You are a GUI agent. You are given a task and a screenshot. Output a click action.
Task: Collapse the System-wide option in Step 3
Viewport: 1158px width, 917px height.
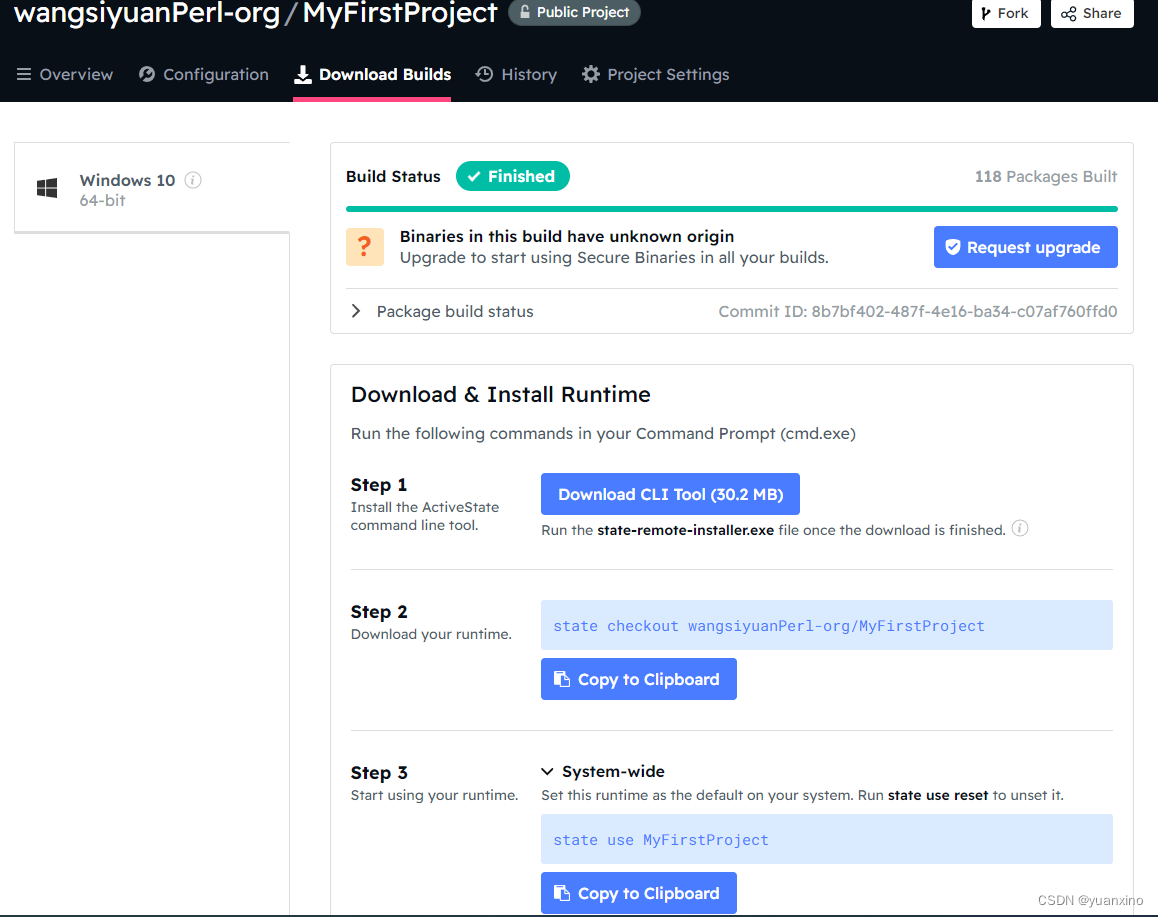(547, 771)
